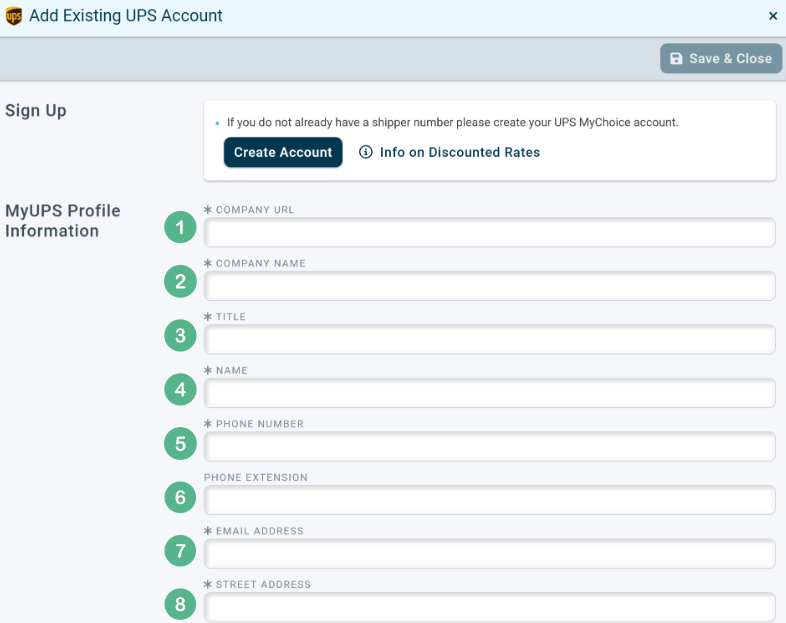Image resolution: width=786 pixels, height=623 pixels.
Task: Click the UPS shield logo icon
Action: coord(14,16)
